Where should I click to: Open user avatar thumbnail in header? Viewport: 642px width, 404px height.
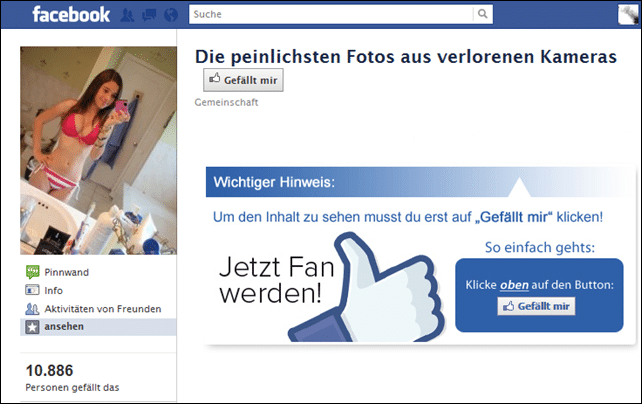tap(628, 14)
